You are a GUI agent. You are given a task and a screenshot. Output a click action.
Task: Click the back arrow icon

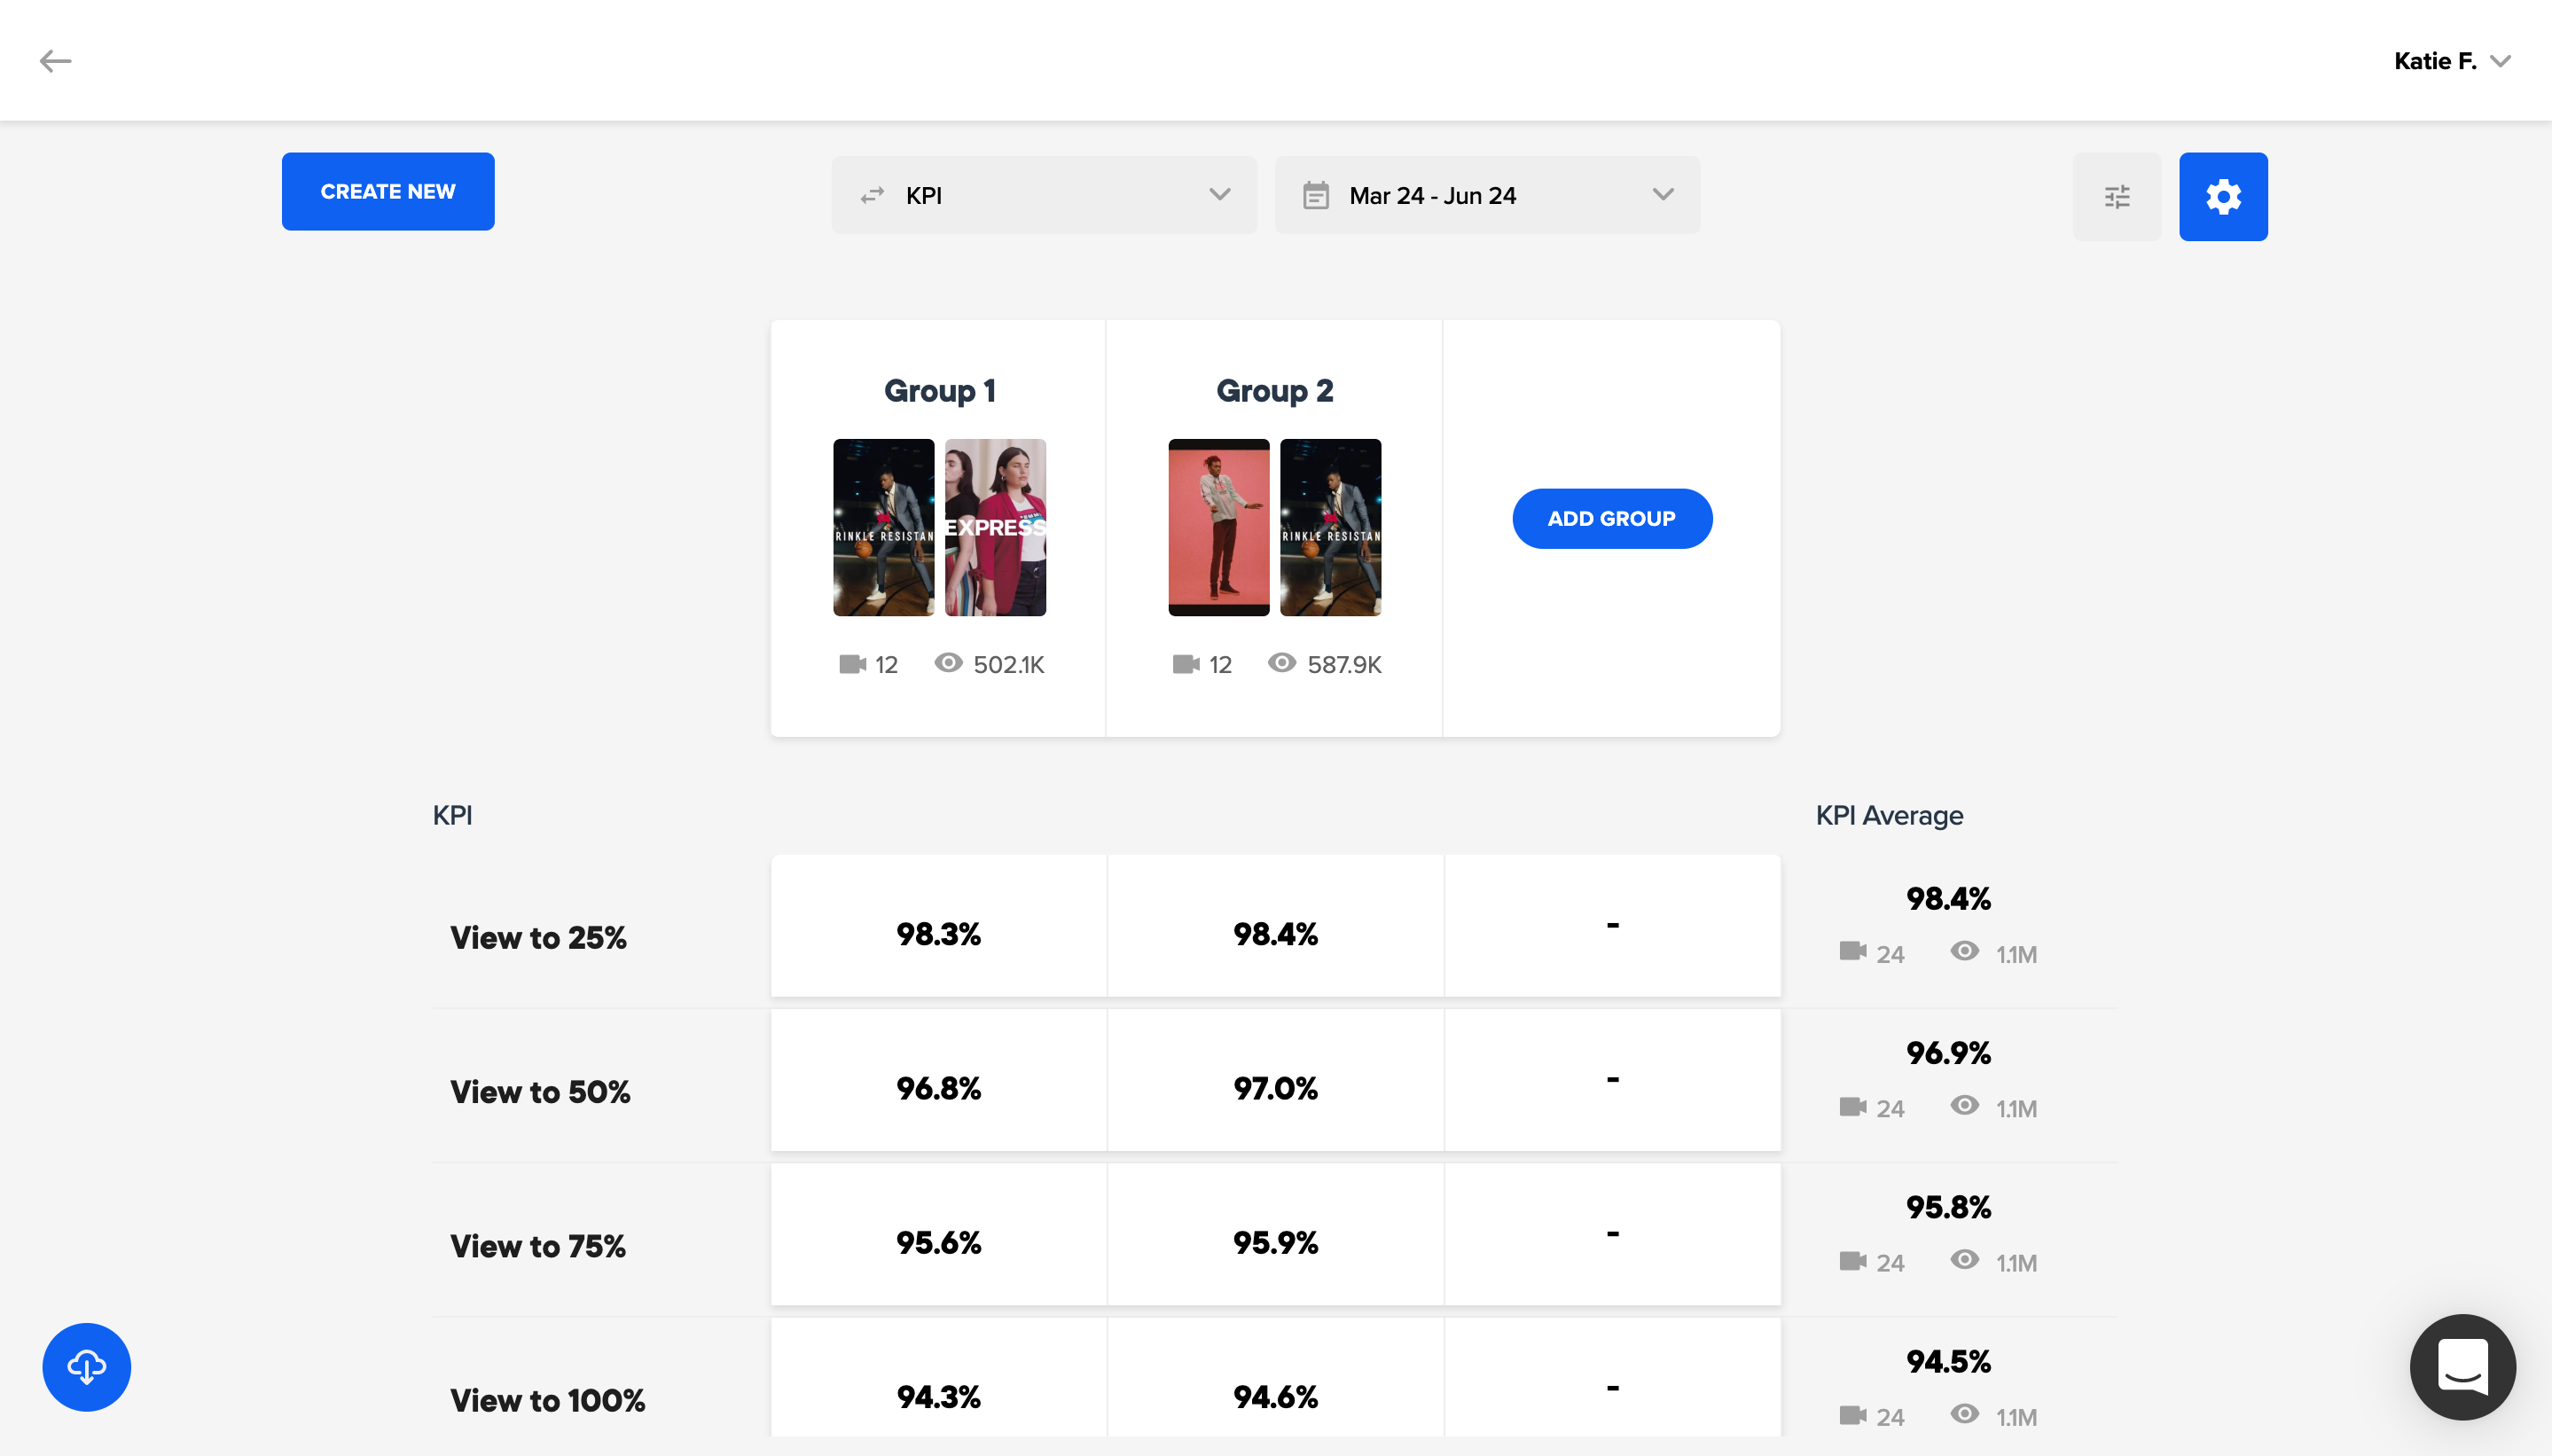pyautogui.click(x=55, y=61)
